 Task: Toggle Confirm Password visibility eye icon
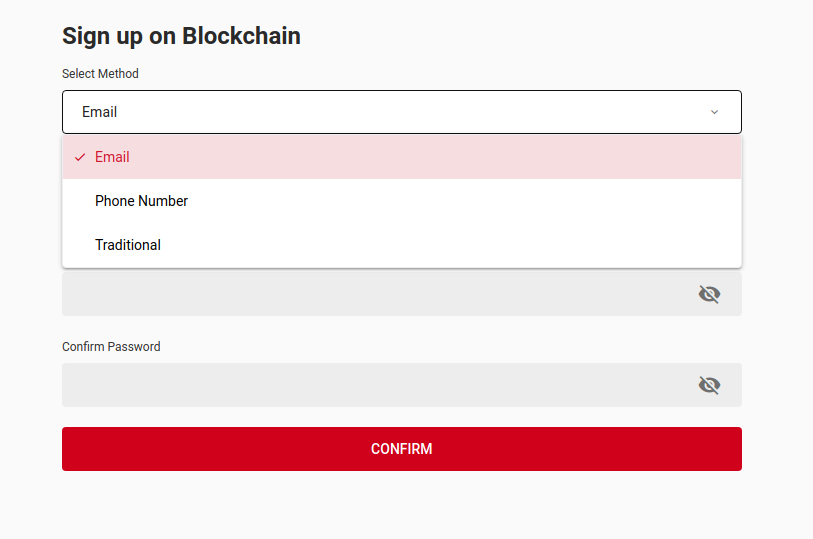pos(709,385)
